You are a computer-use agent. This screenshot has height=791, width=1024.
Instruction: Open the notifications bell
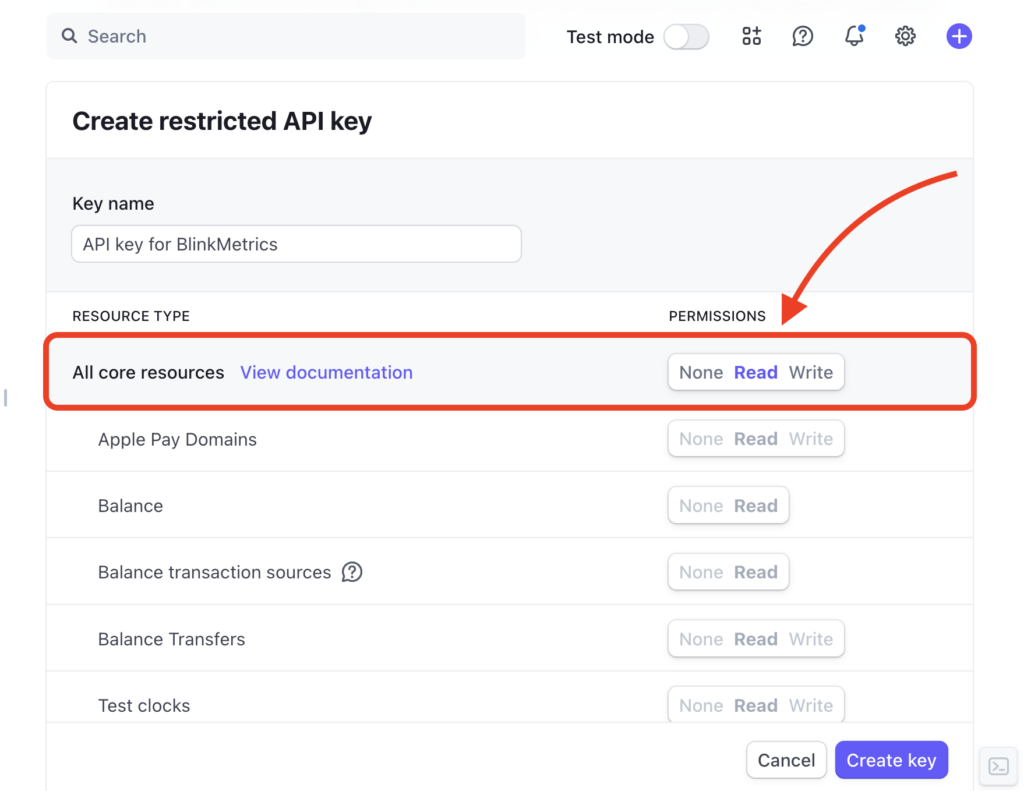pos(854,37)
